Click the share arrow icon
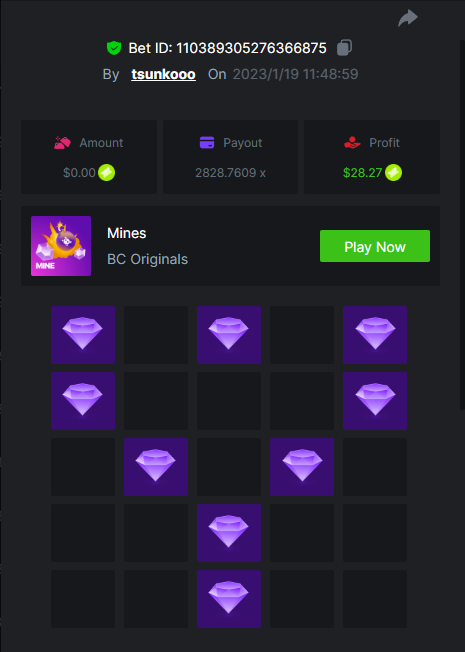465x652 pixels. coord(408,18)
